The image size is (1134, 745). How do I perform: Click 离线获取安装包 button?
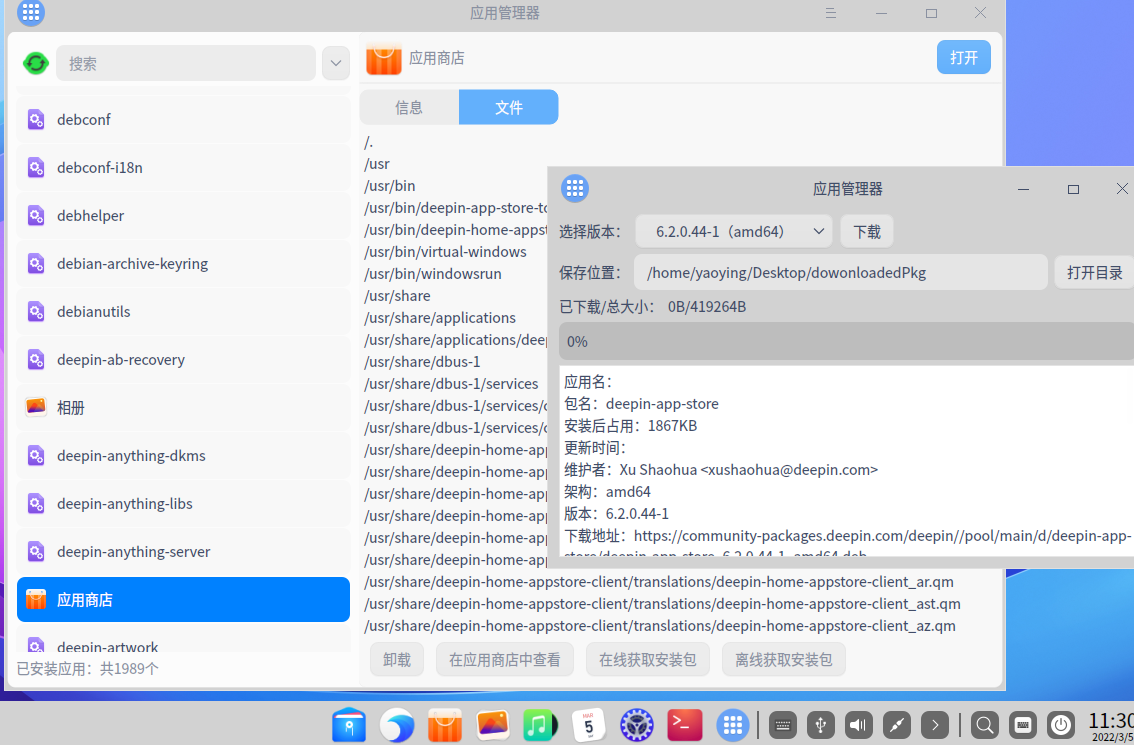coord(784,660)
